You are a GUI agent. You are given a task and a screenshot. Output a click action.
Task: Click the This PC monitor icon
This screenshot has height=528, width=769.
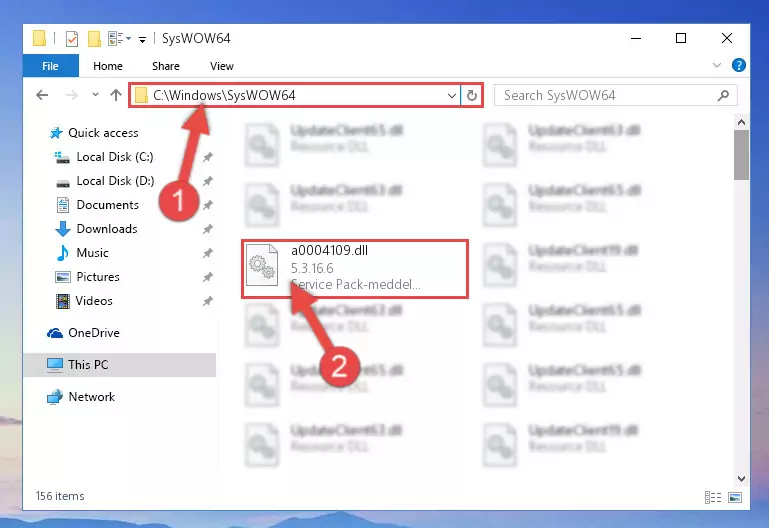[55, 365]
